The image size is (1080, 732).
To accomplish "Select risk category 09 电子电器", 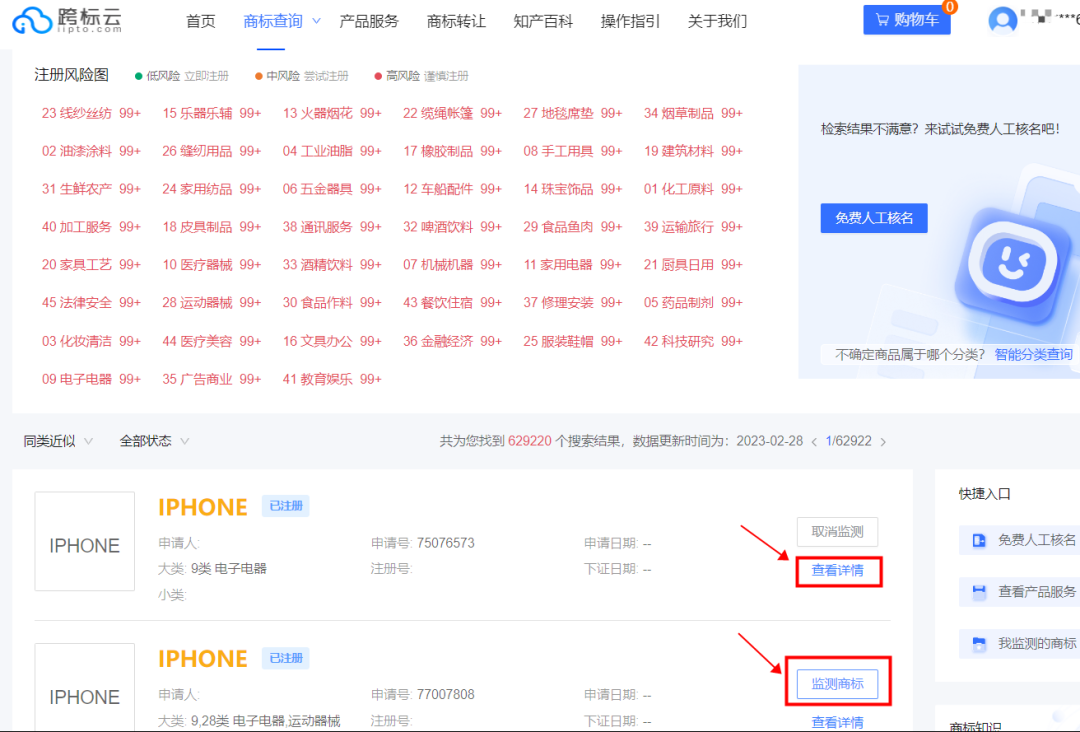I will [x=91, y=379].
